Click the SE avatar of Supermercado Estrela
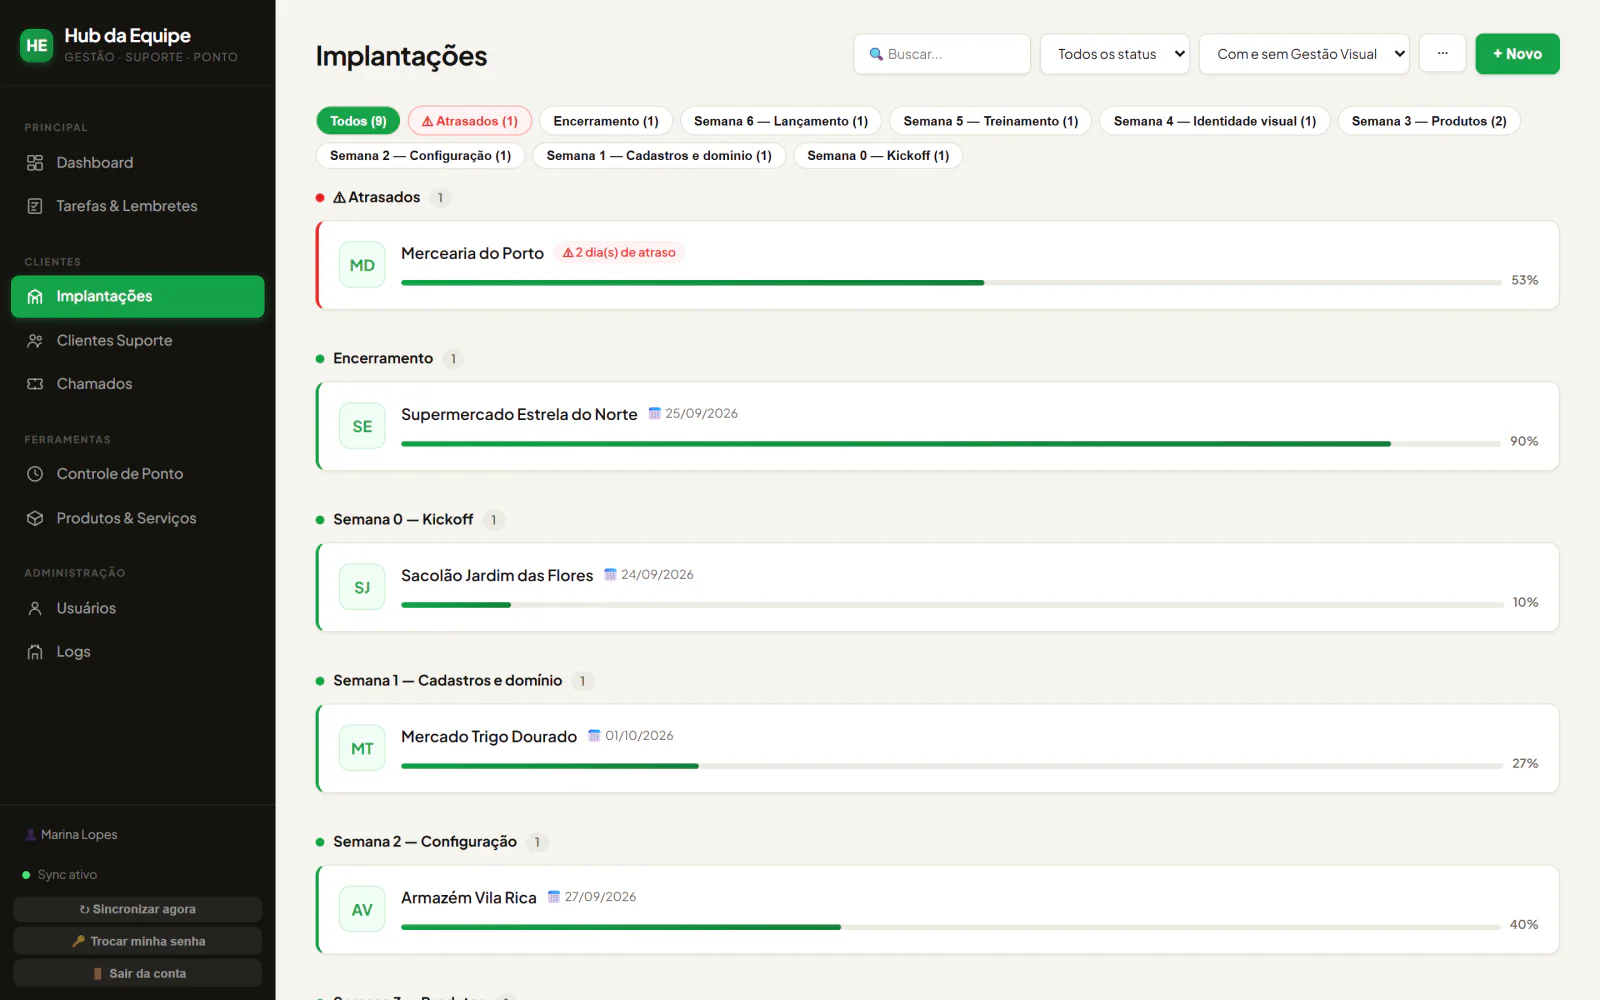 (362, 426)
